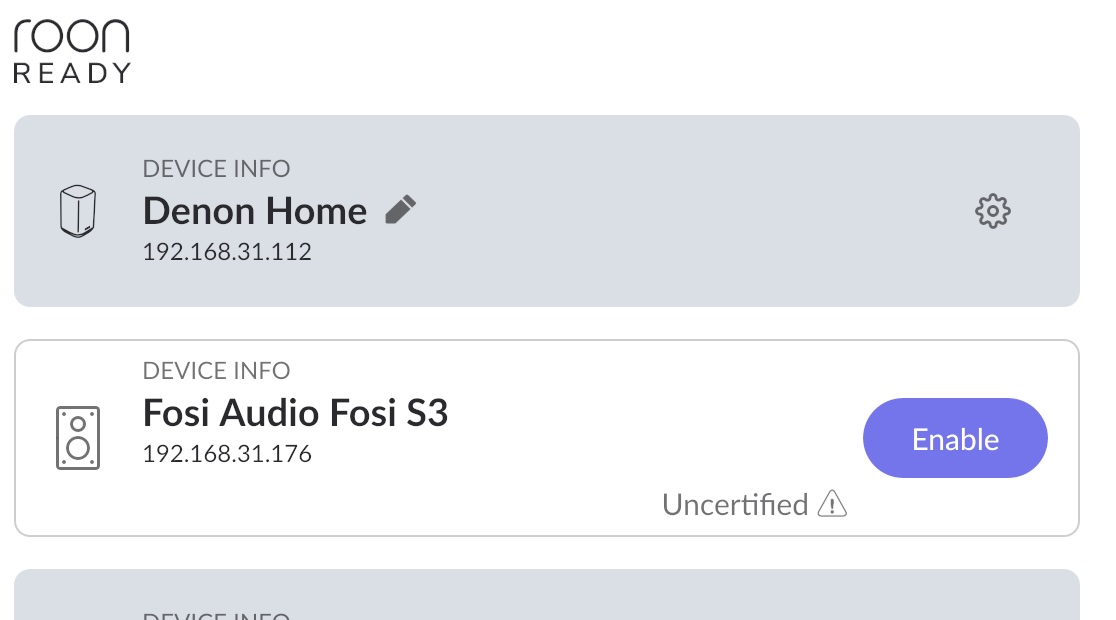Click the Denon Home speaker device icon

tap(77, 210)
